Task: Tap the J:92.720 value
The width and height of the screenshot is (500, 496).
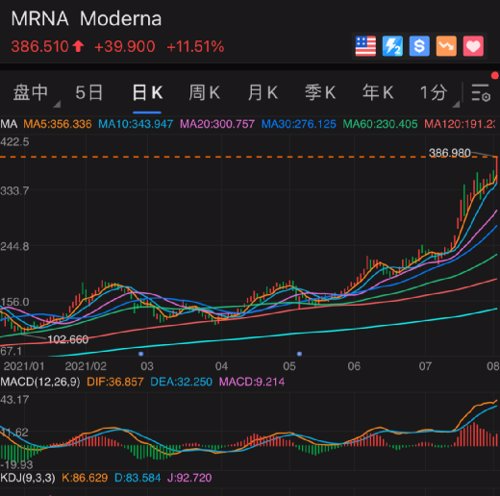Action: coord(190,478)
